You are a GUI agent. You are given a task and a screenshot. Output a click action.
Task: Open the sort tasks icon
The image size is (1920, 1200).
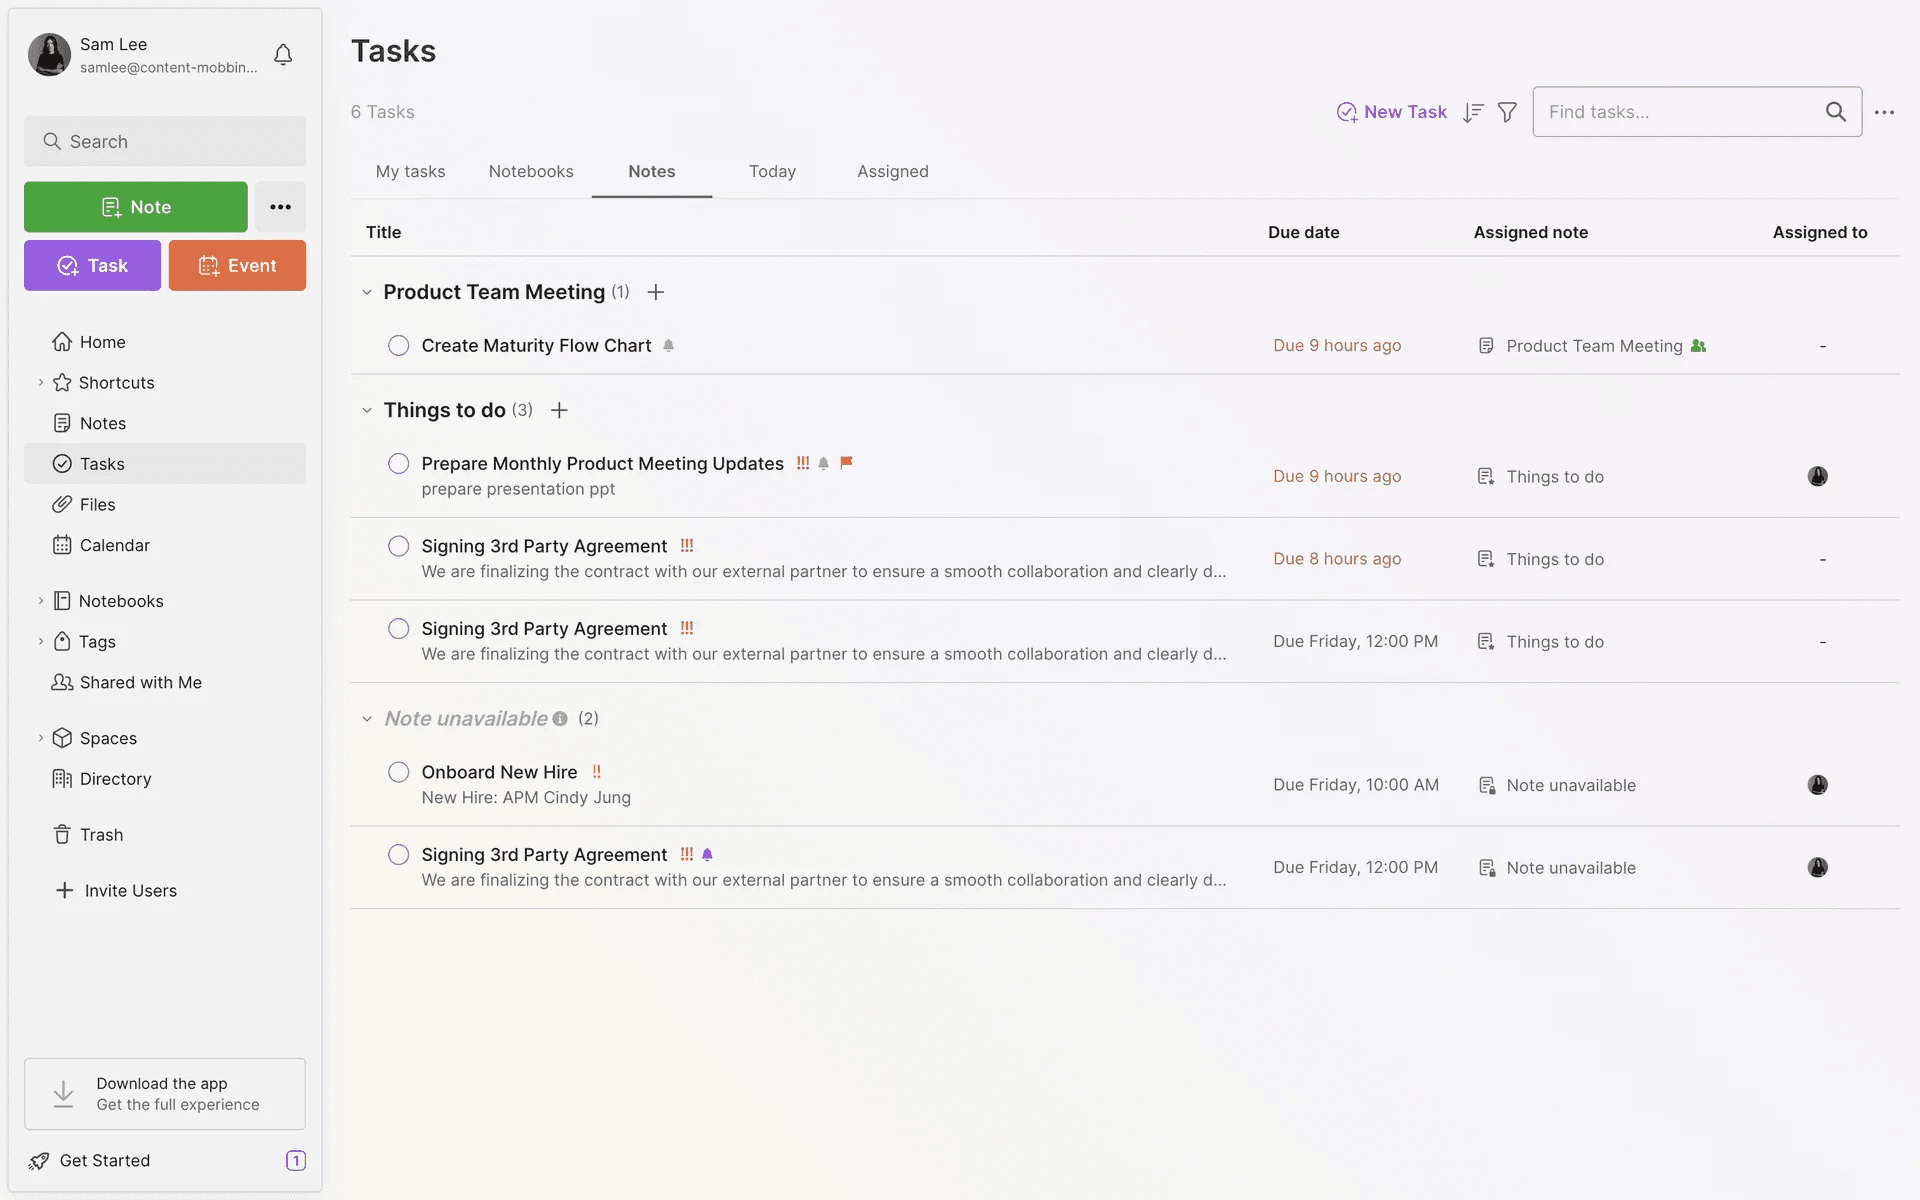1472,112
